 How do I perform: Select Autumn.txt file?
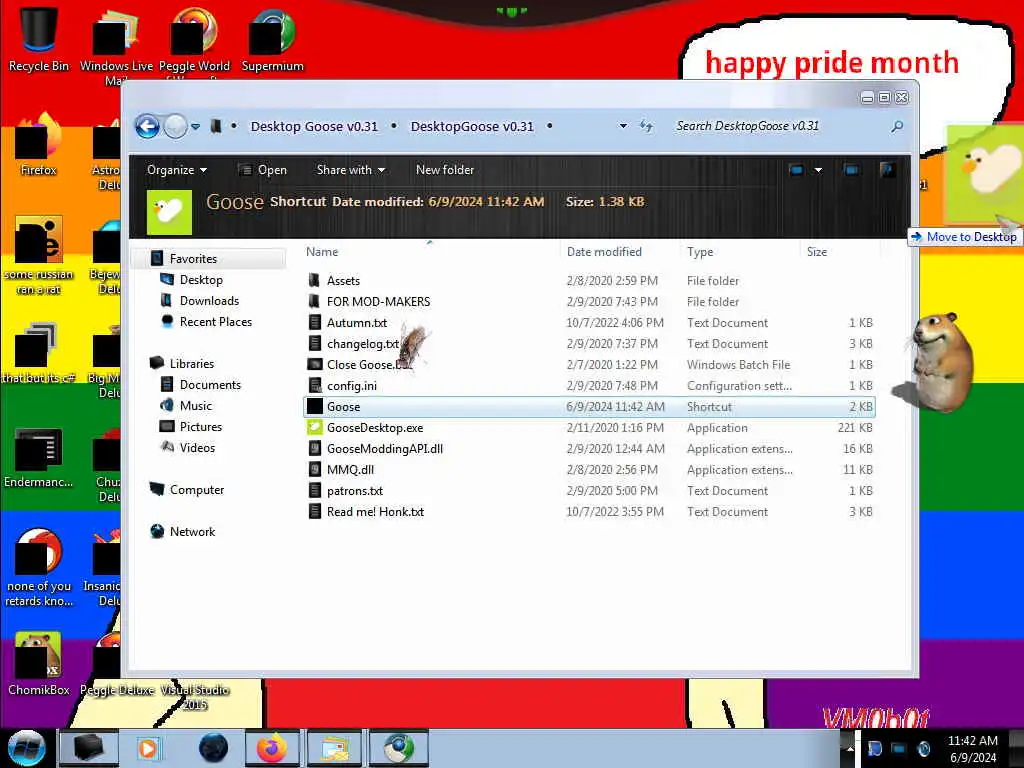[357, 323]
